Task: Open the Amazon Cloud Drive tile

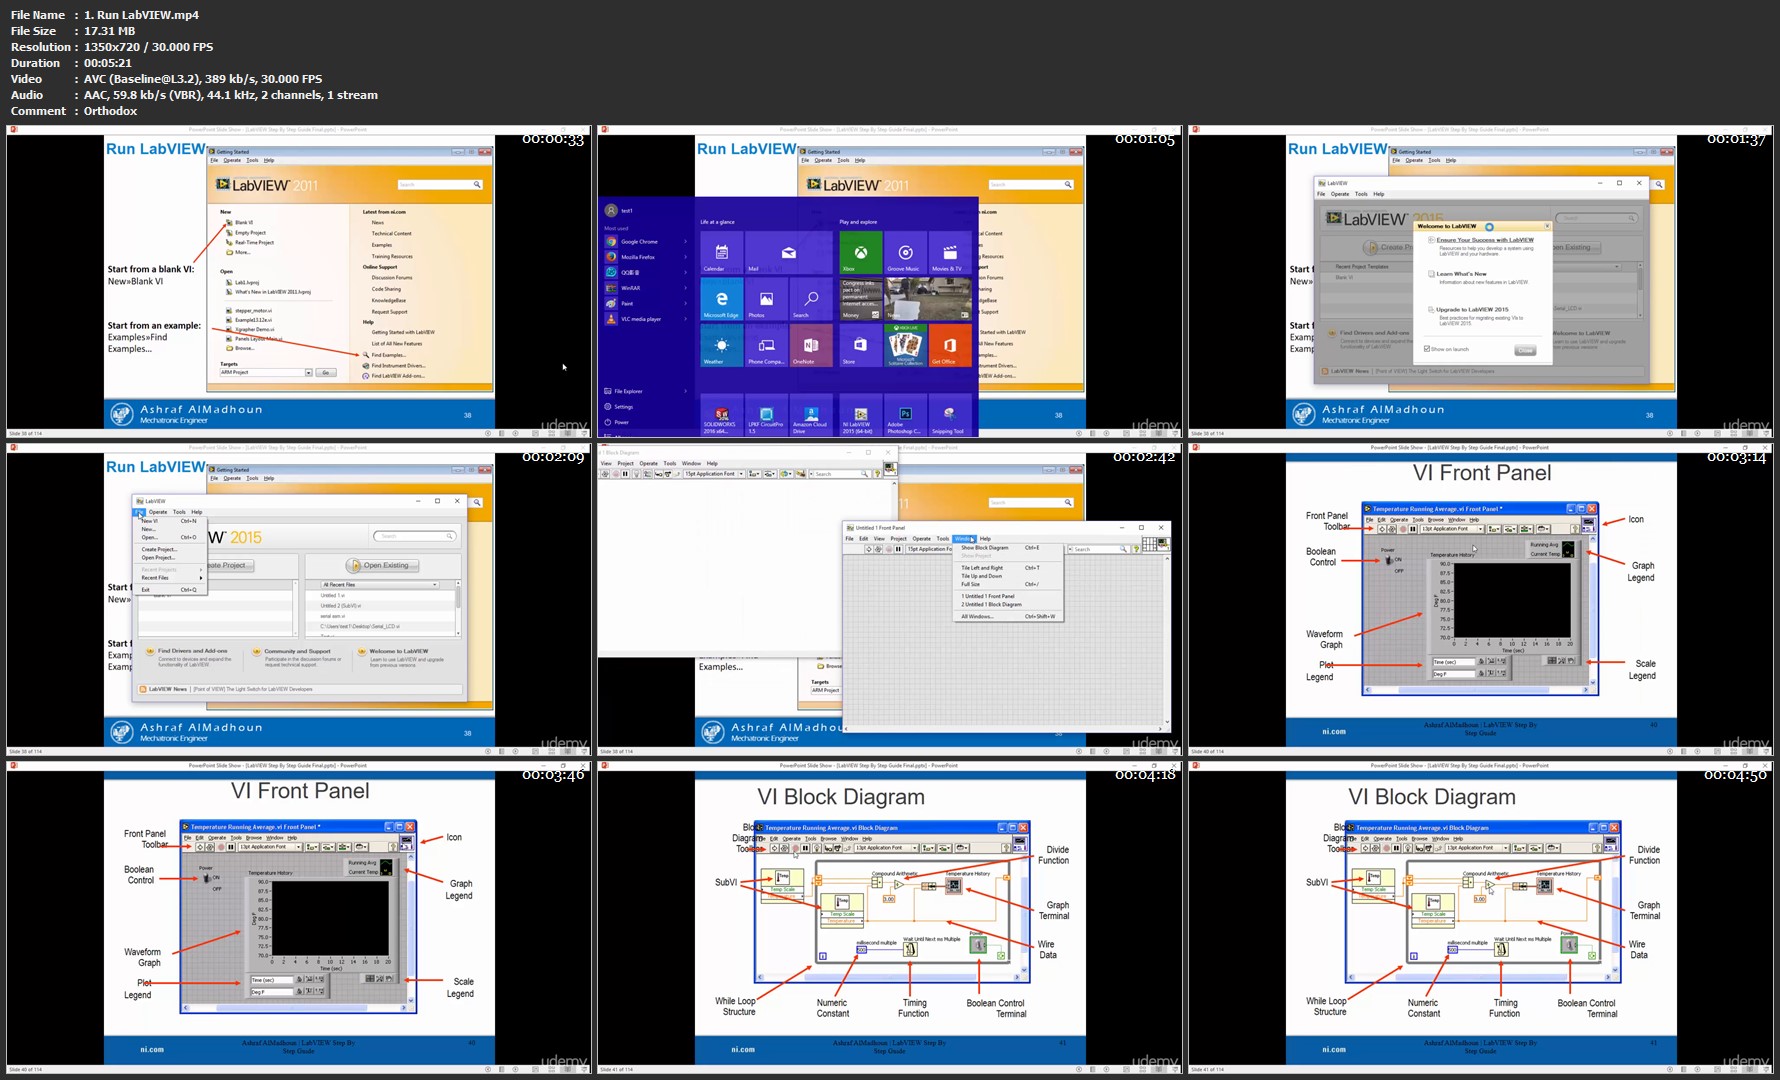Action: coord(811,415)
